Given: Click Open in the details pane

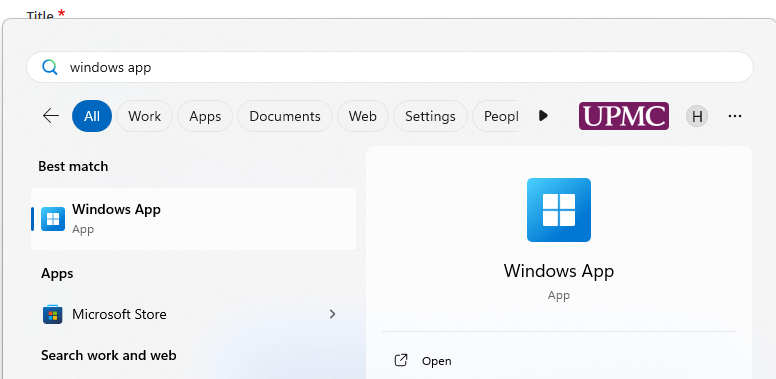Looking at the screenshot, I should (436, 361).
